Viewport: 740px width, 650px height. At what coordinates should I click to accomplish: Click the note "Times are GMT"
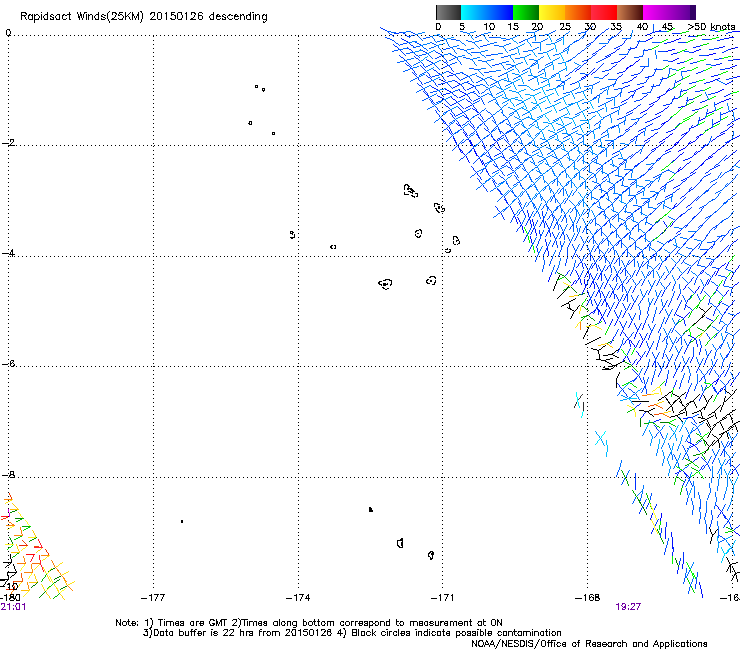coord(193,623)
